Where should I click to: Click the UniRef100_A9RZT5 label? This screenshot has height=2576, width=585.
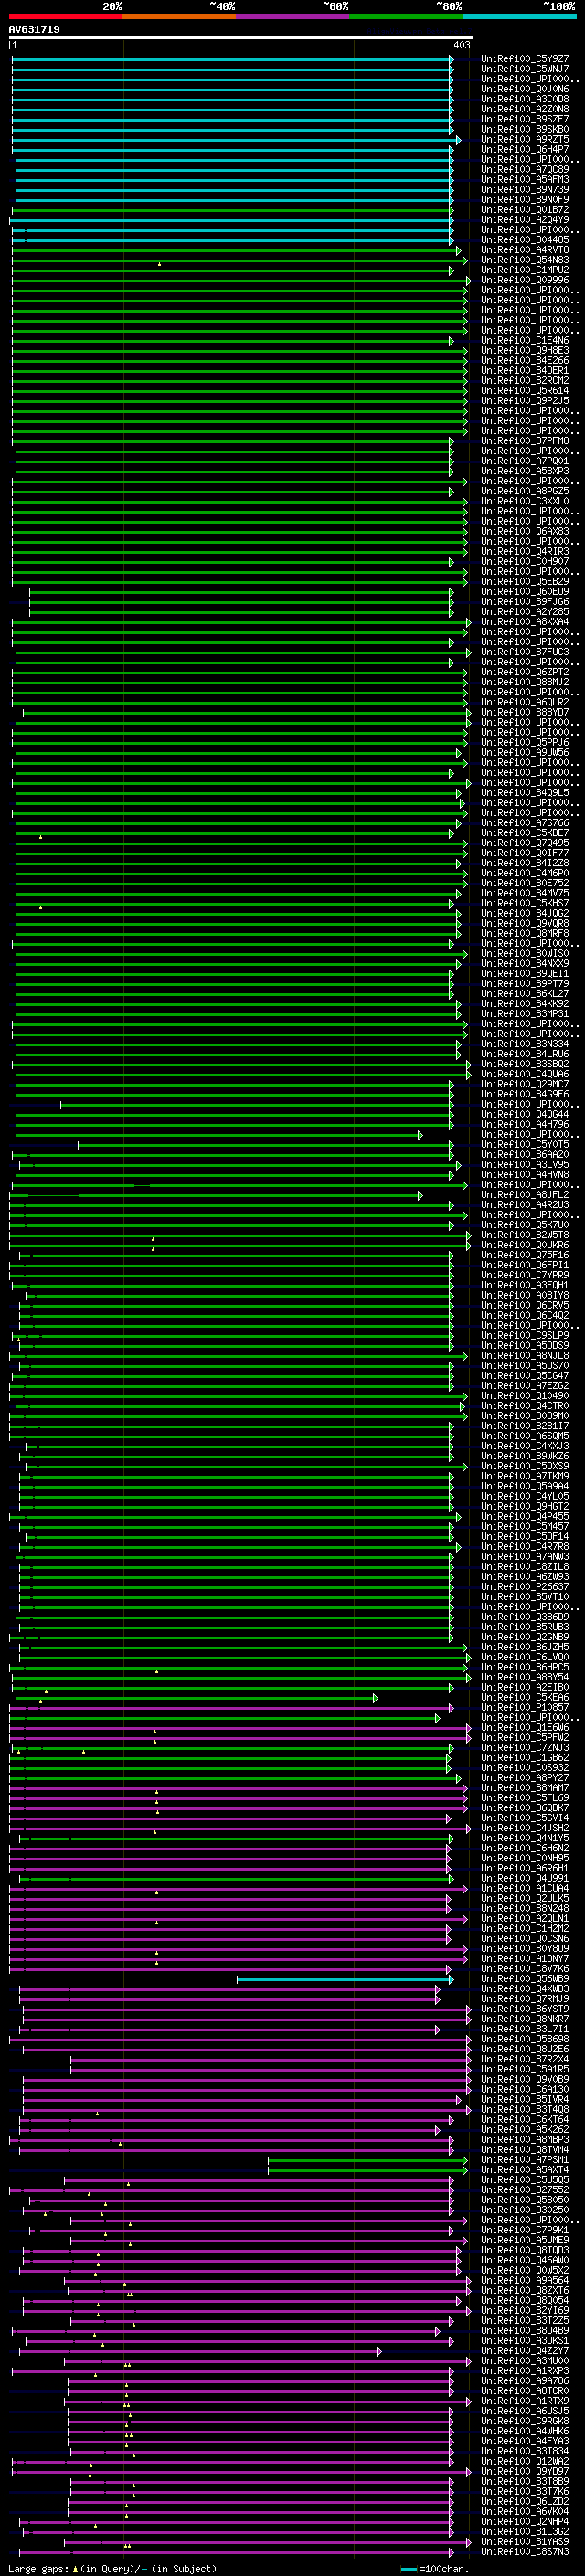pos(525,139)
